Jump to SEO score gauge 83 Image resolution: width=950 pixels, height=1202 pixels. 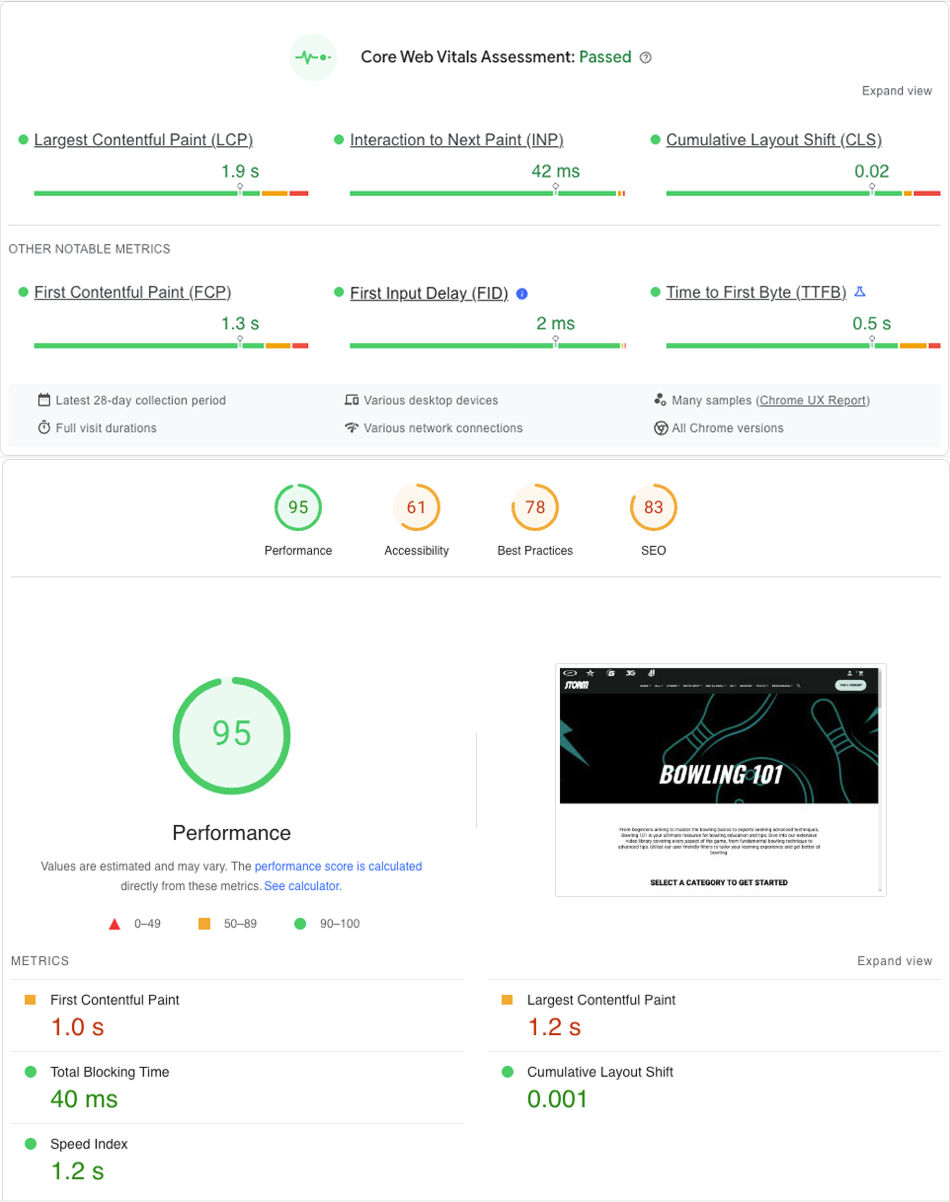[653, 508]
